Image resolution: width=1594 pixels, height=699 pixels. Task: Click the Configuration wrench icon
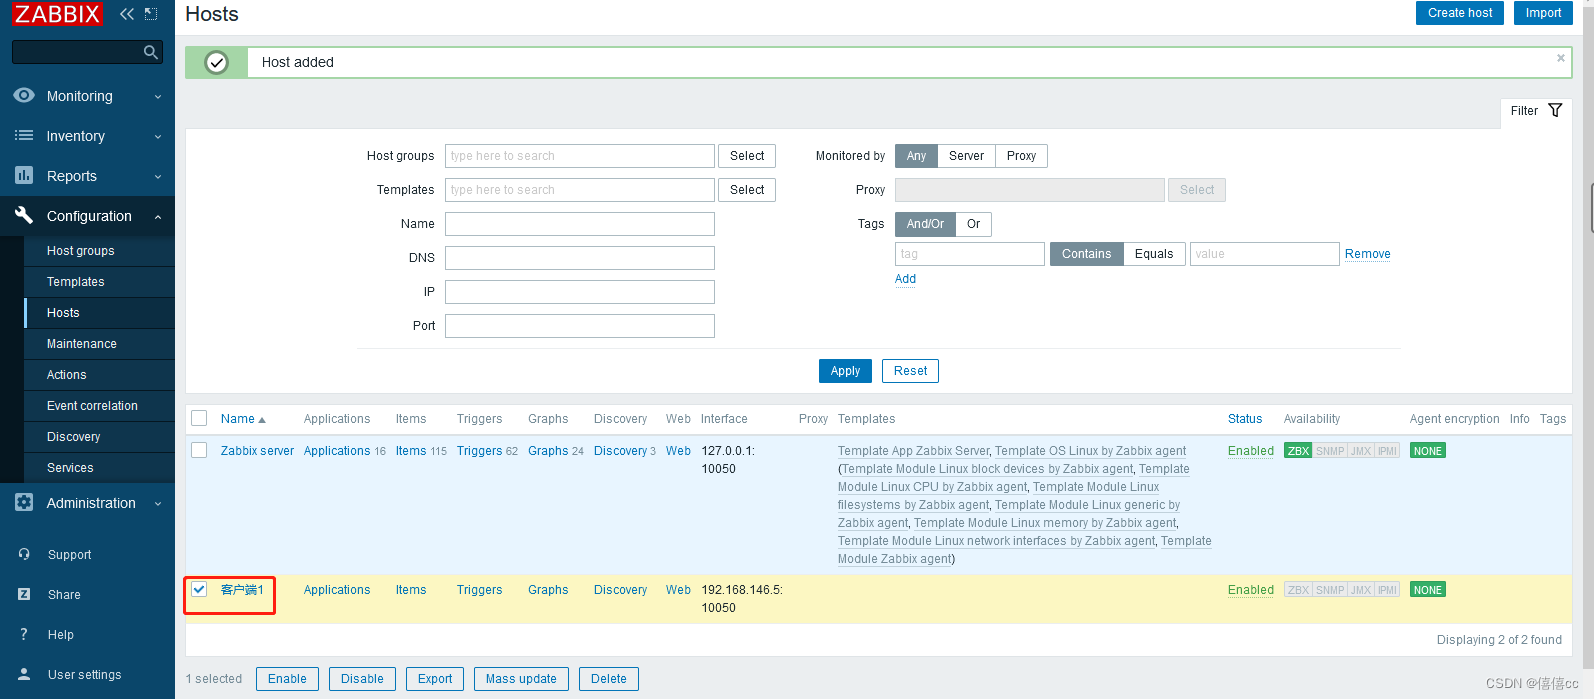24,215
